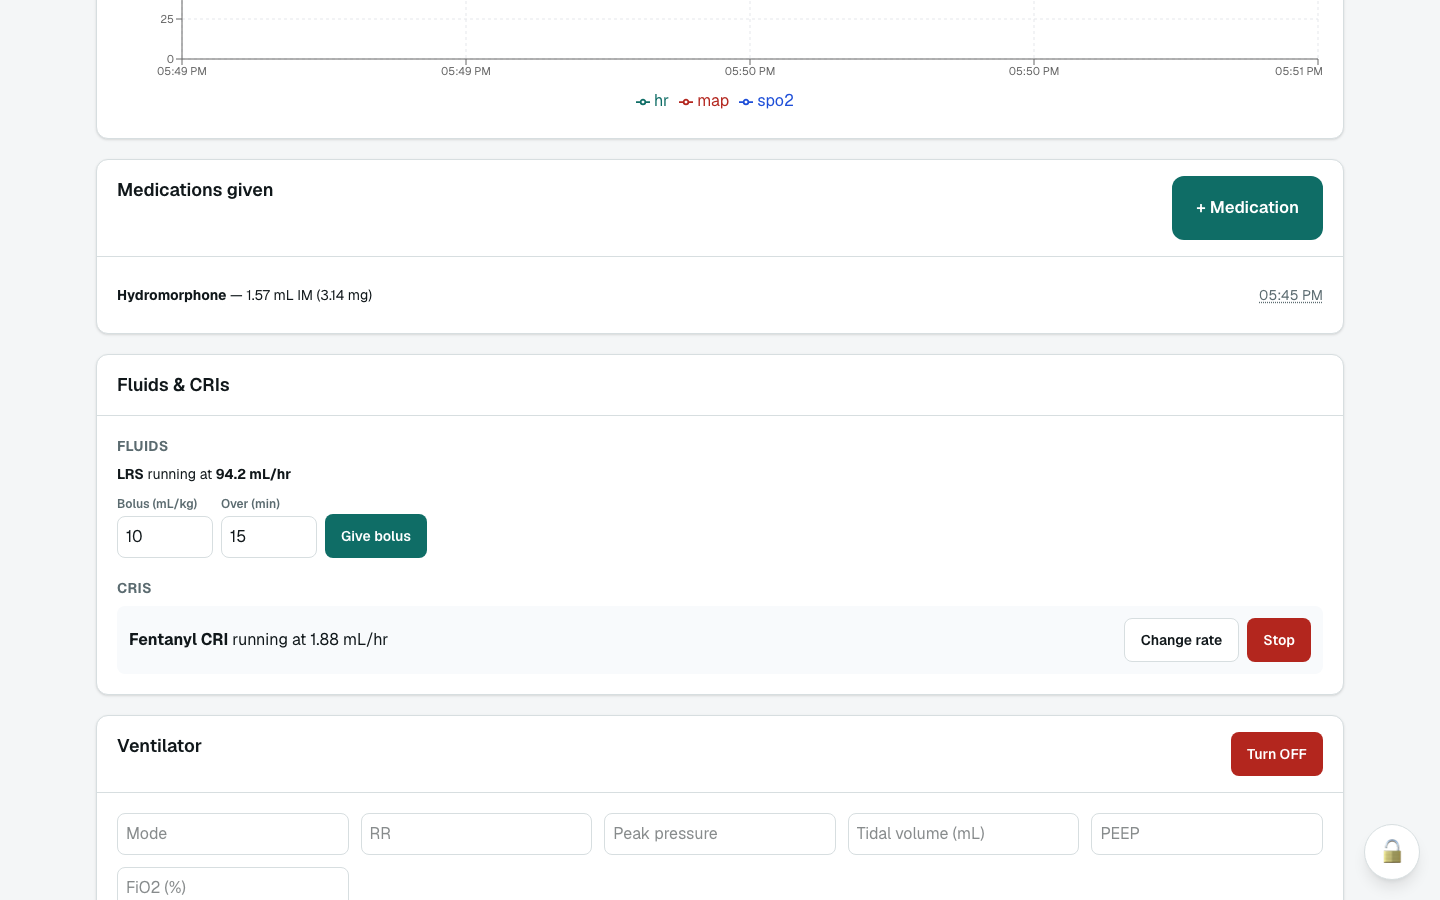The width and height of the screenshot is (1440, 900).
Task: Turn OFF the ventilator
Action: (1277, 754)
